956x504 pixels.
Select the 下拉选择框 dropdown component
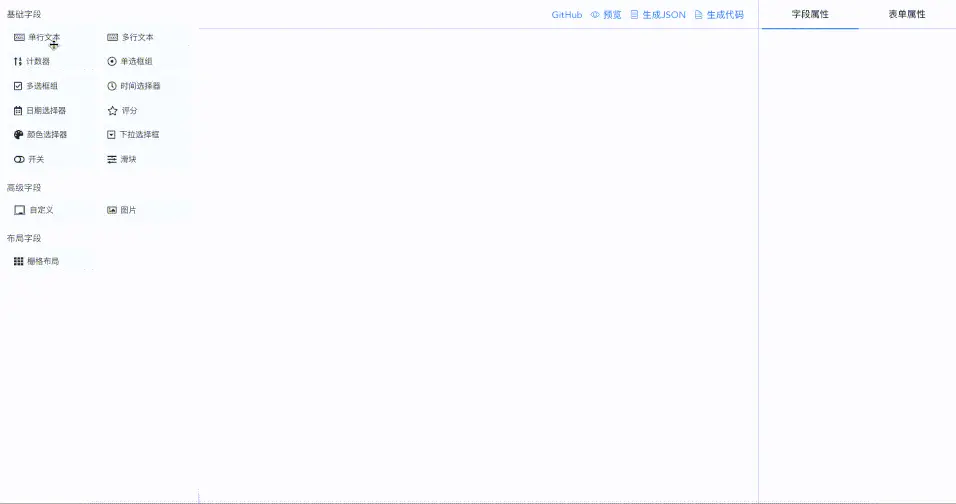(x=144, y=135)
